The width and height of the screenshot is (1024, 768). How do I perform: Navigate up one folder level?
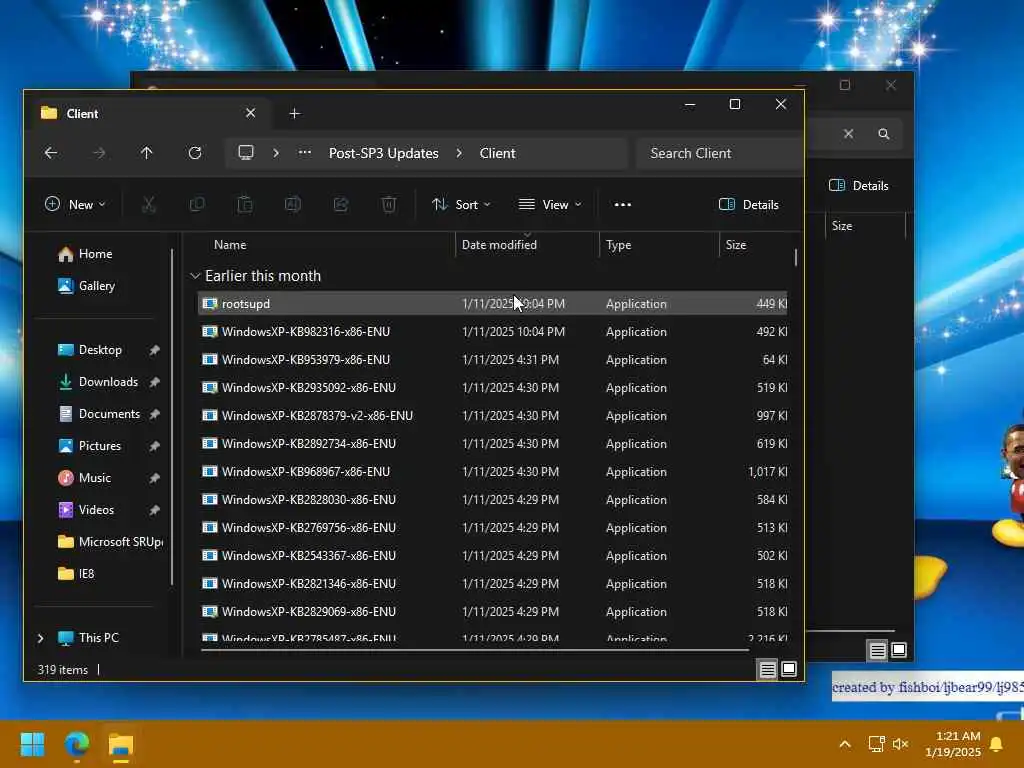146,153
